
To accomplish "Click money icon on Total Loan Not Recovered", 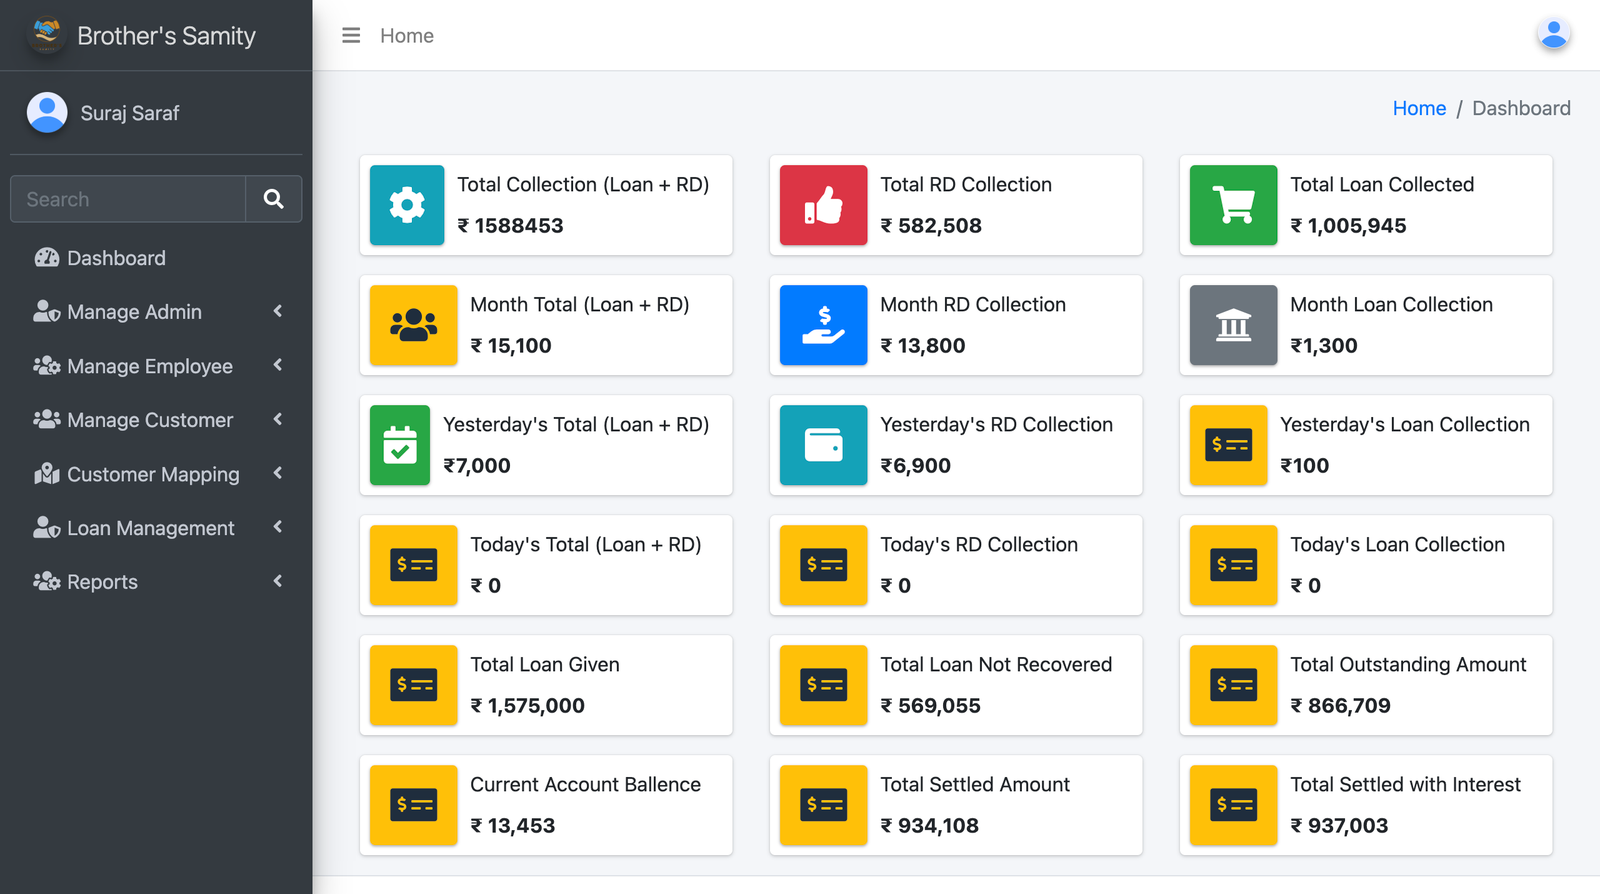I will 824,685.
